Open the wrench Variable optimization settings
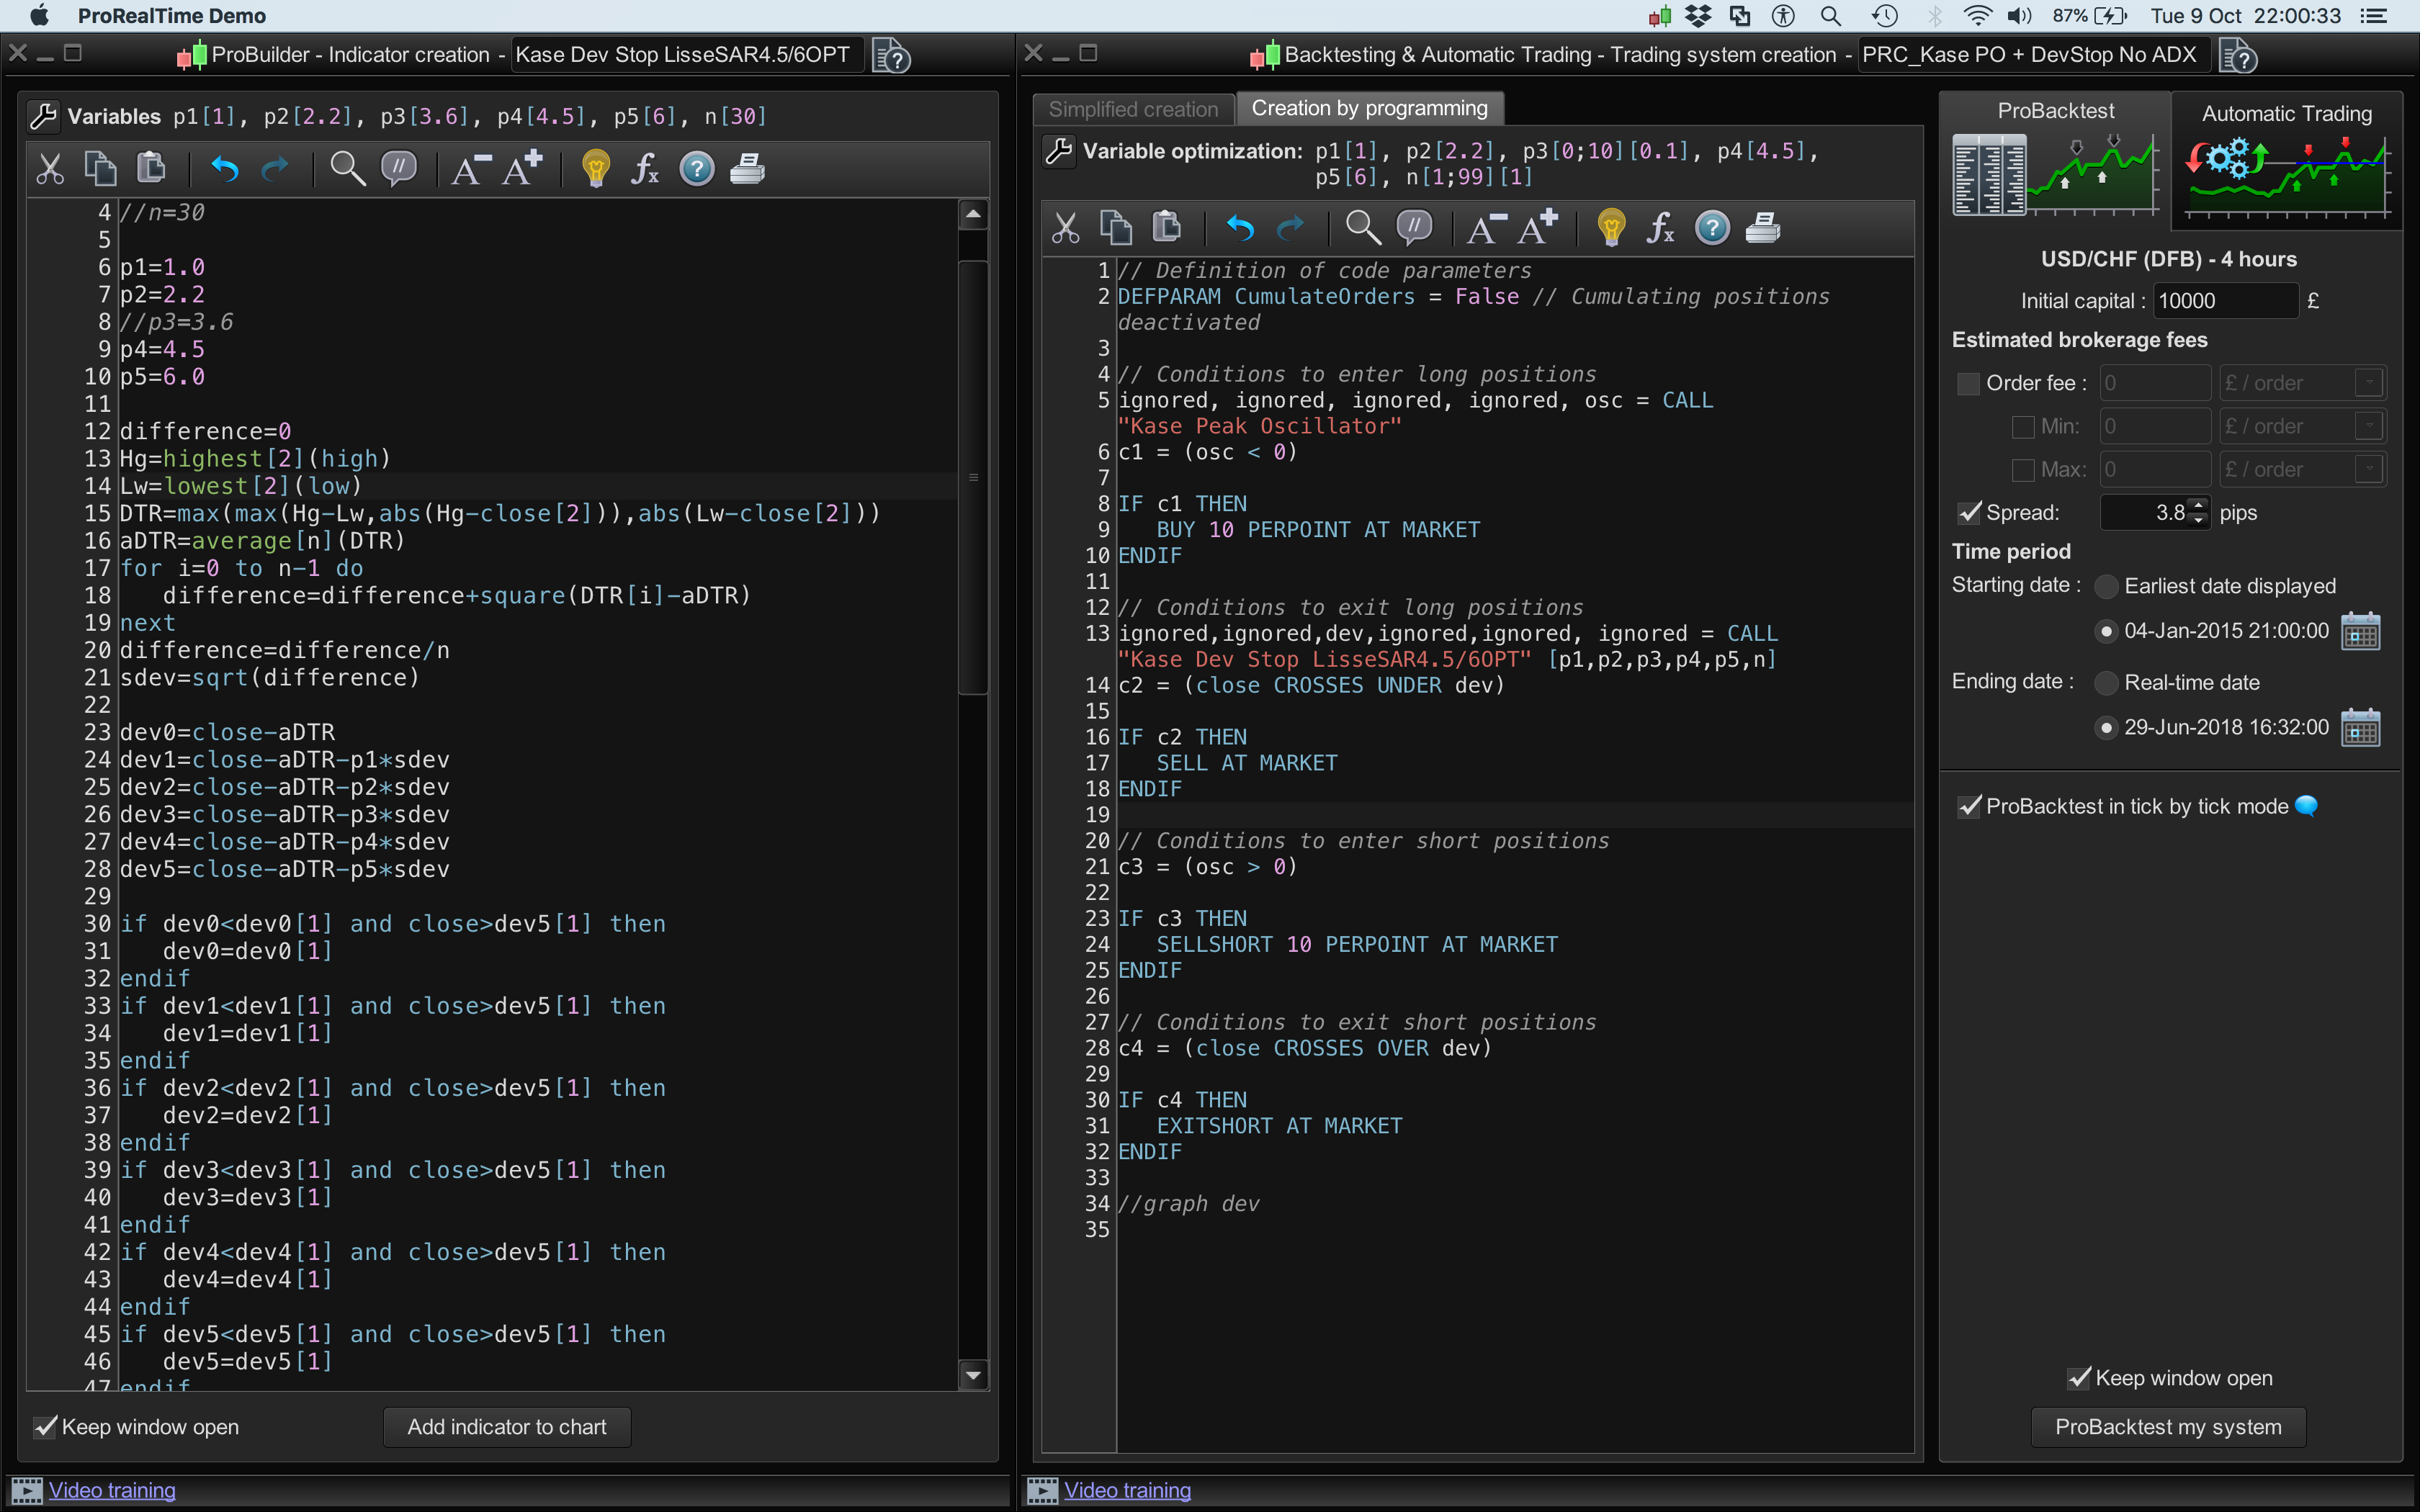Viewport: 2420px width, 1512px height. click(x=1059, y=151)
